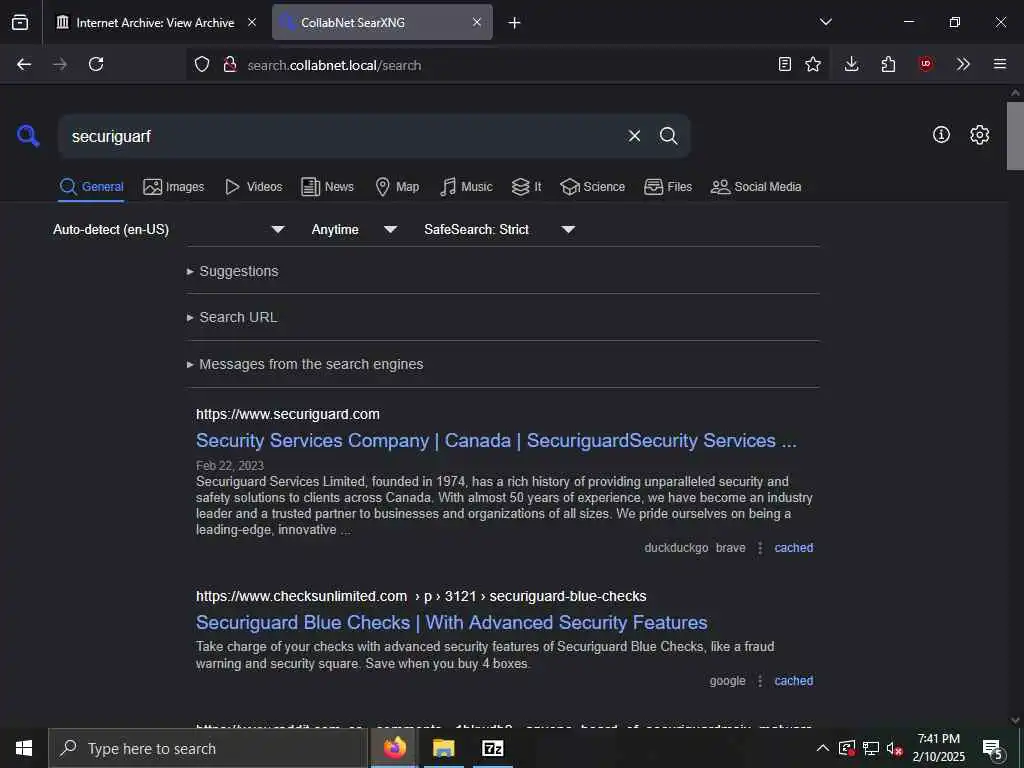Open the Auto-detect (en-US) language dropdown

tap(168, 229)
